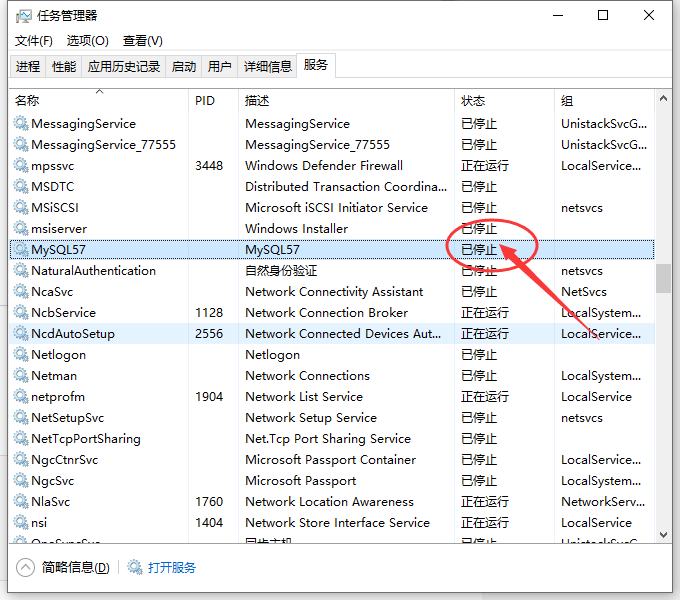Click the NgcCtnrSvc gear icon
Image resolution: width=680 pixels, height=600 pixels.
point(21,459)
